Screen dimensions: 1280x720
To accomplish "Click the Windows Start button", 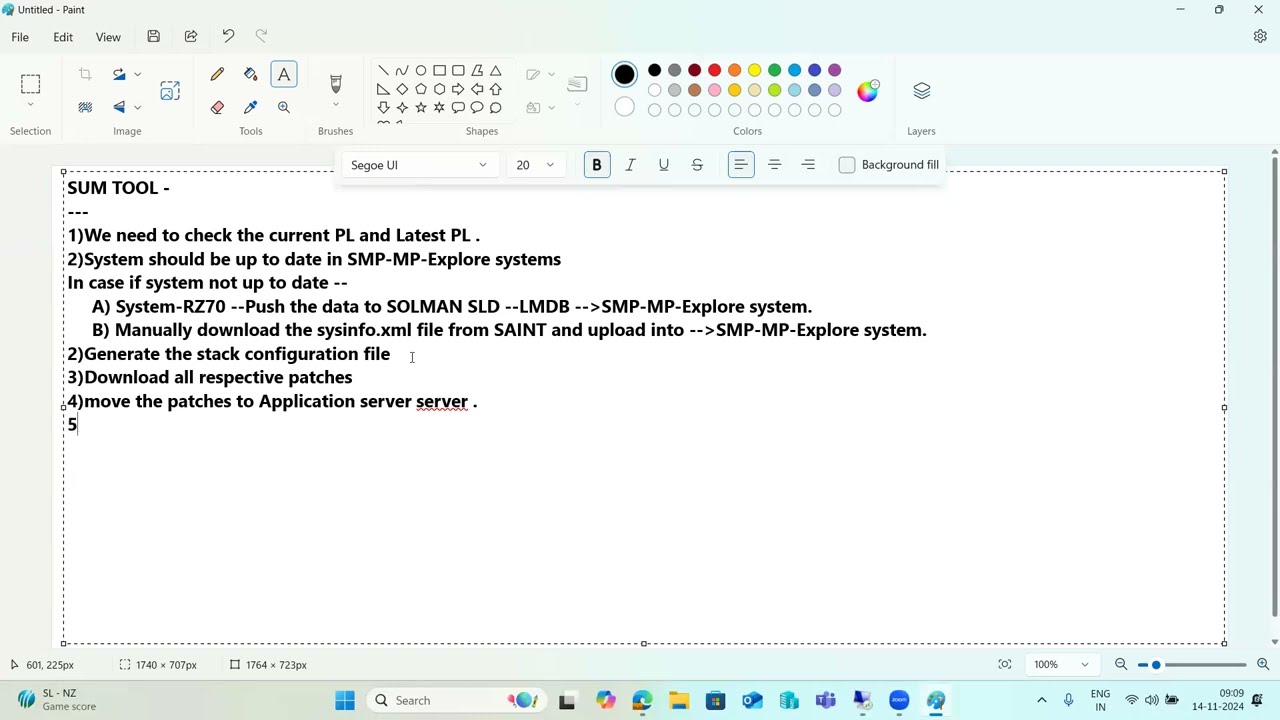I will click(345, 700).
